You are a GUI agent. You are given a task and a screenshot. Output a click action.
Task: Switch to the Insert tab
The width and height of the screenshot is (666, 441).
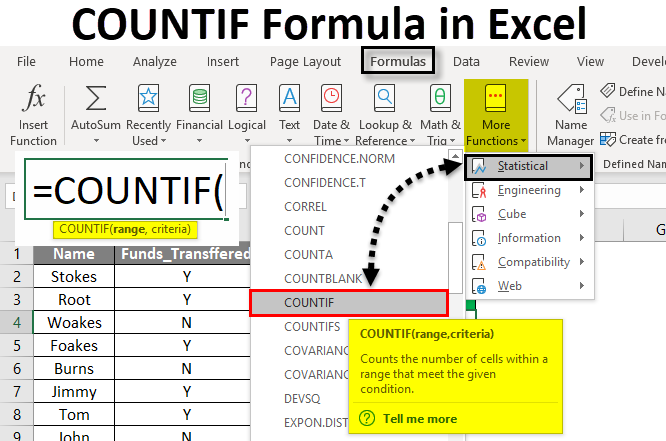coord(223,62)
